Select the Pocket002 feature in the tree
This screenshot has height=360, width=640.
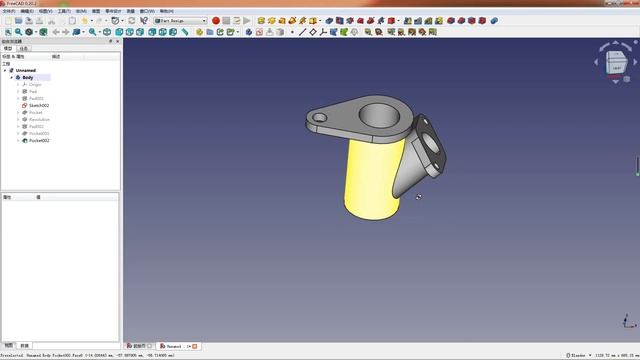(39, 140)
